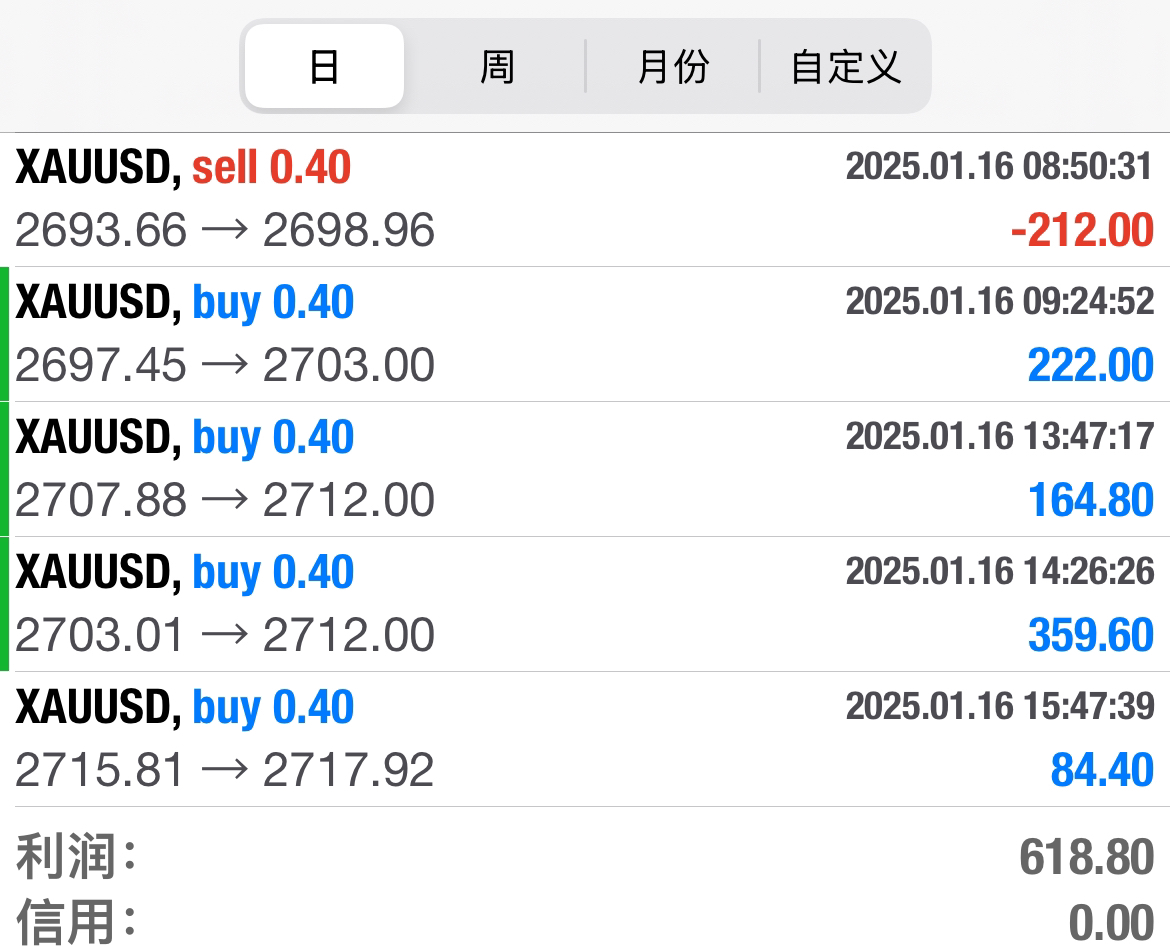Tap the total profit figure 618.80
Screen dimensions: 1170x947
tap(1086, 857)
